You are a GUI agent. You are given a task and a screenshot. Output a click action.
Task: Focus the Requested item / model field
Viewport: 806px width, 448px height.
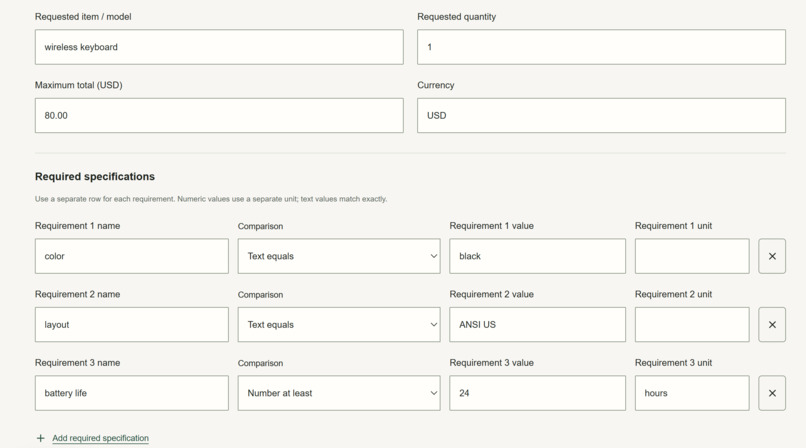coord(219,47)
